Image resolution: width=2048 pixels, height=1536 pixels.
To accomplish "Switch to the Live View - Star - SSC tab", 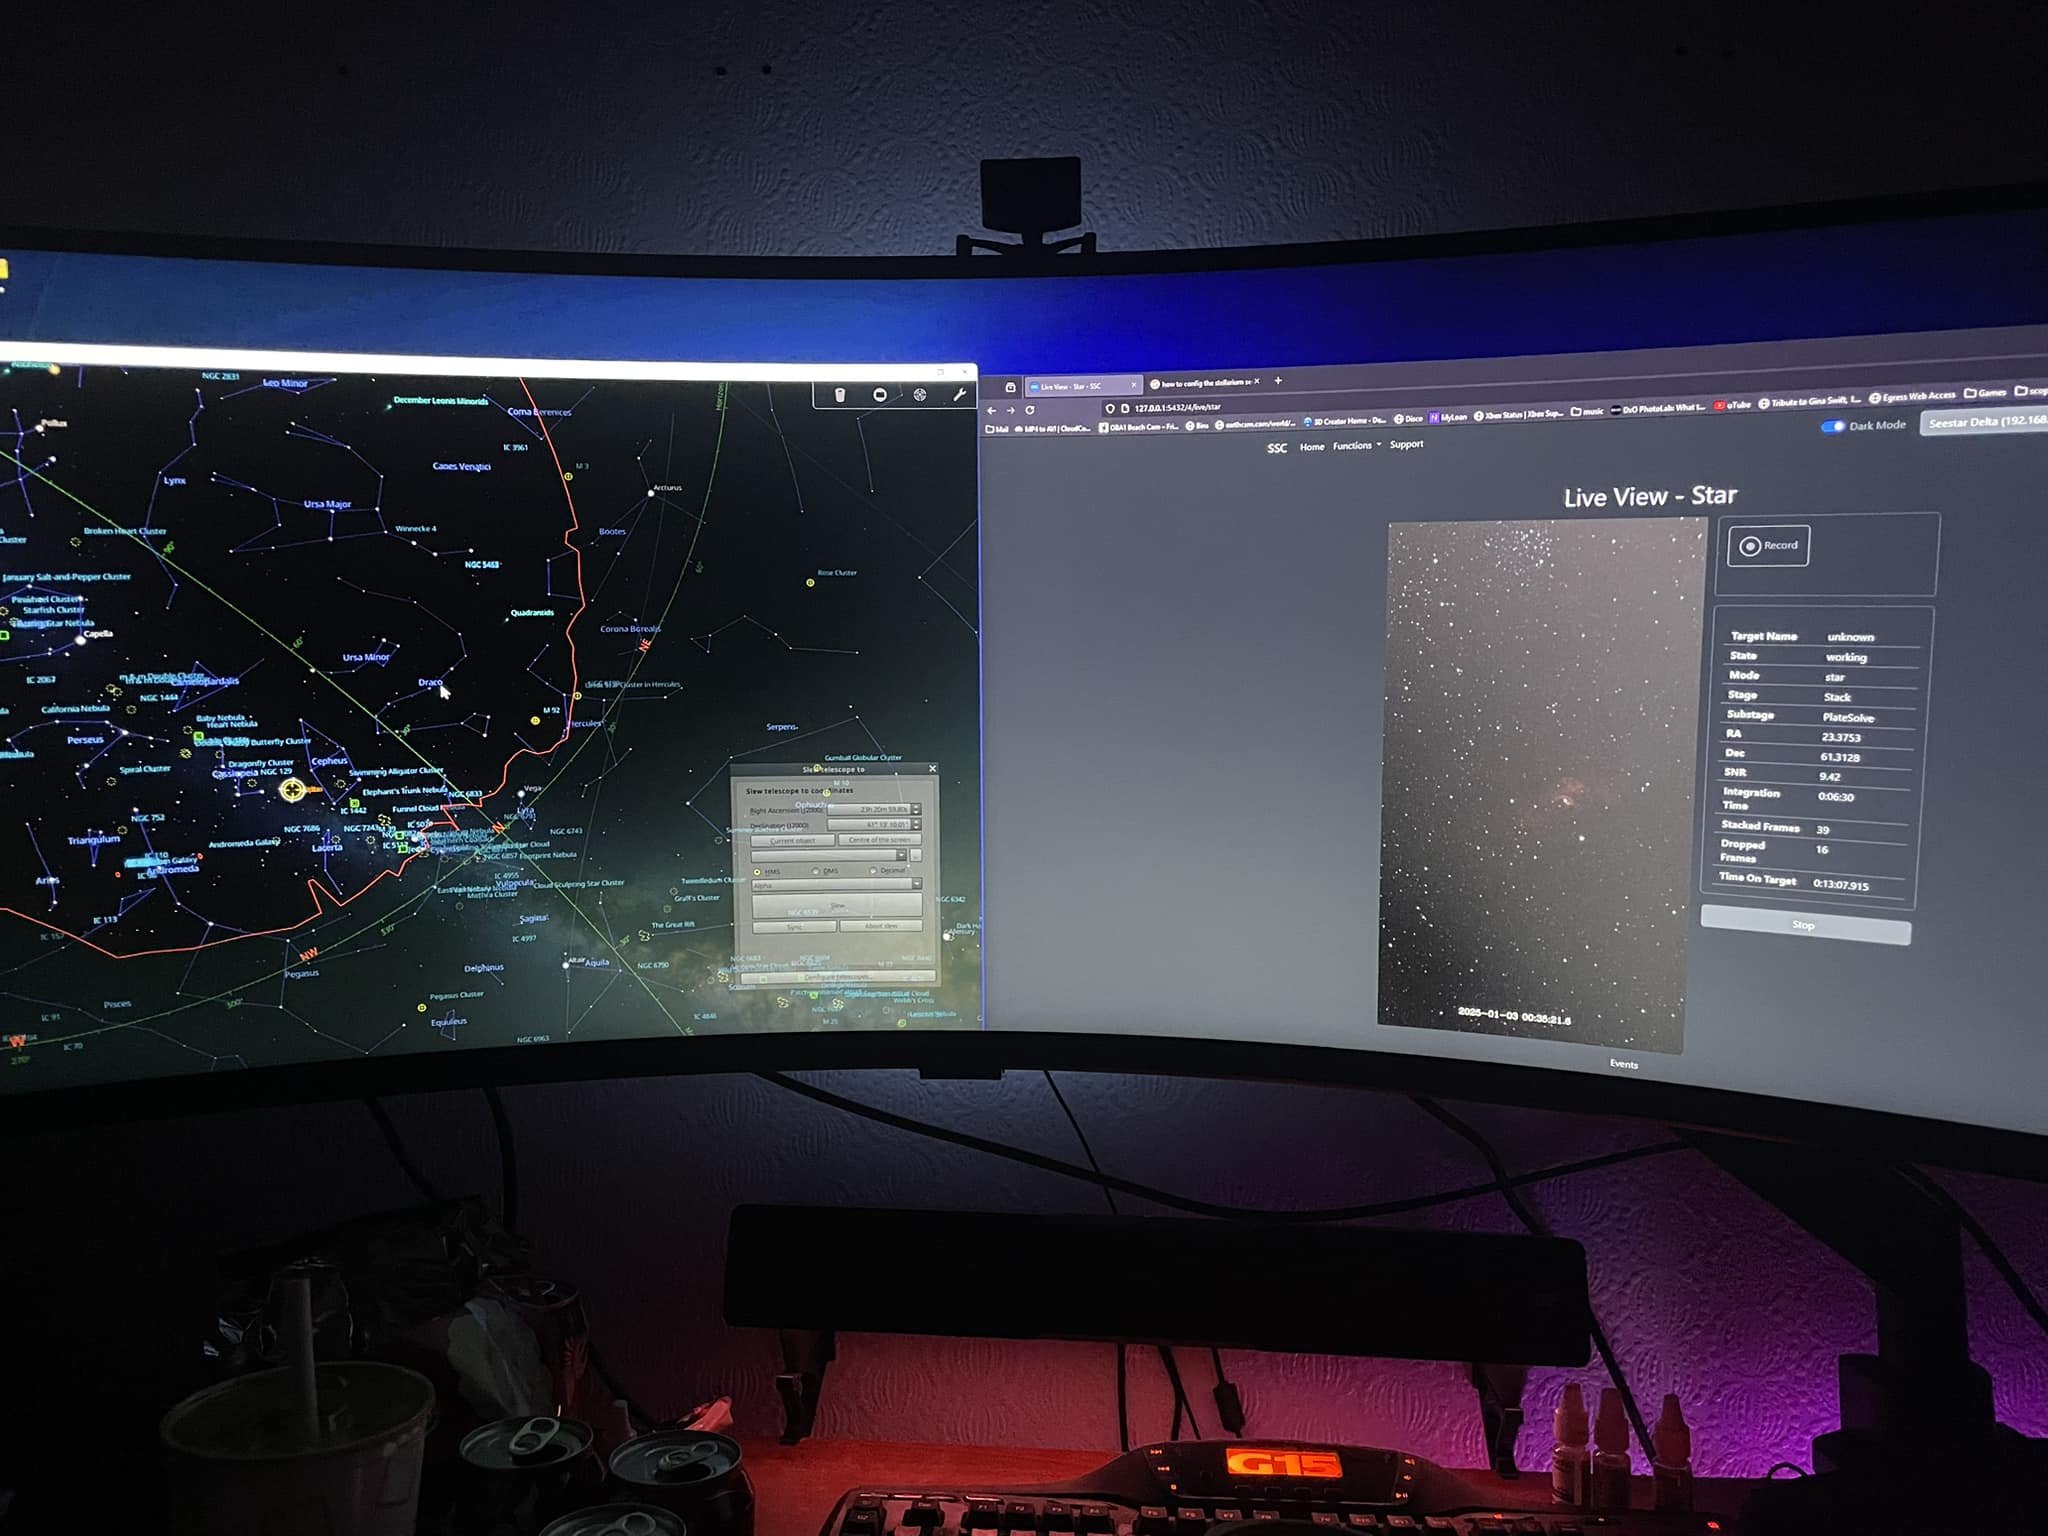I will 1084,386.
